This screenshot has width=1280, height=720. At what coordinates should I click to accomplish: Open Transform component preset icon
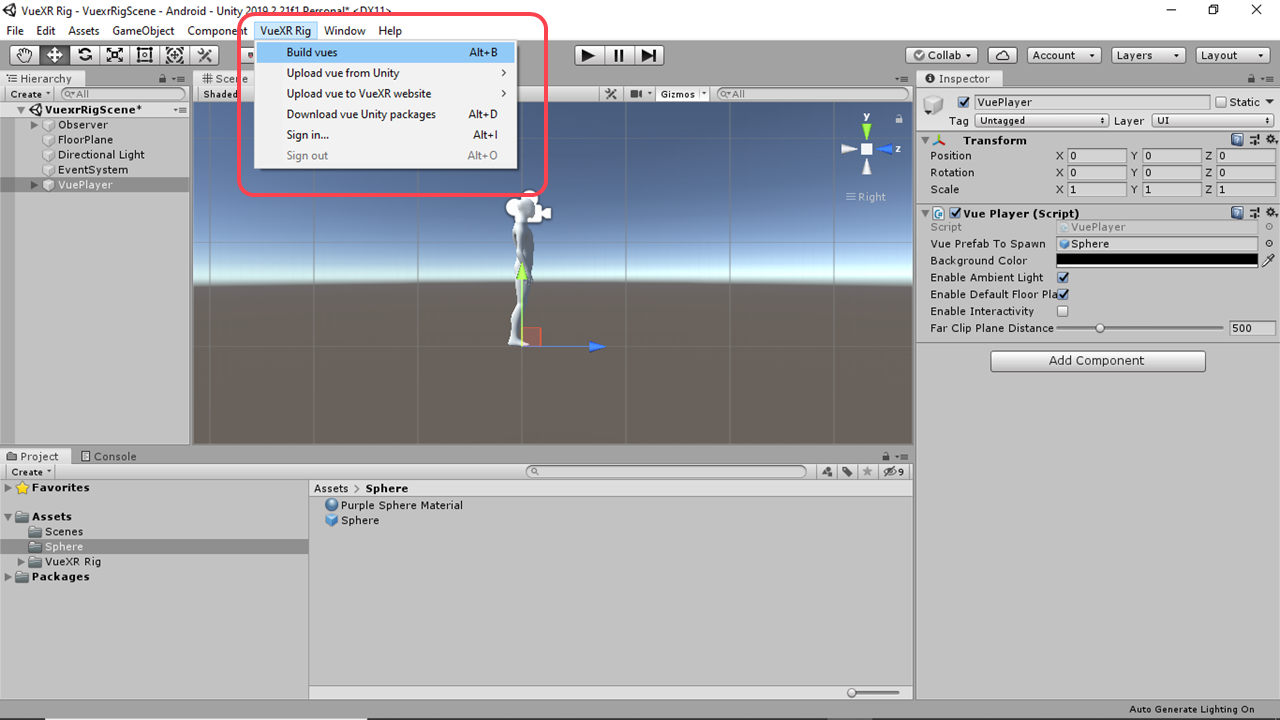tap(1254, 141)
